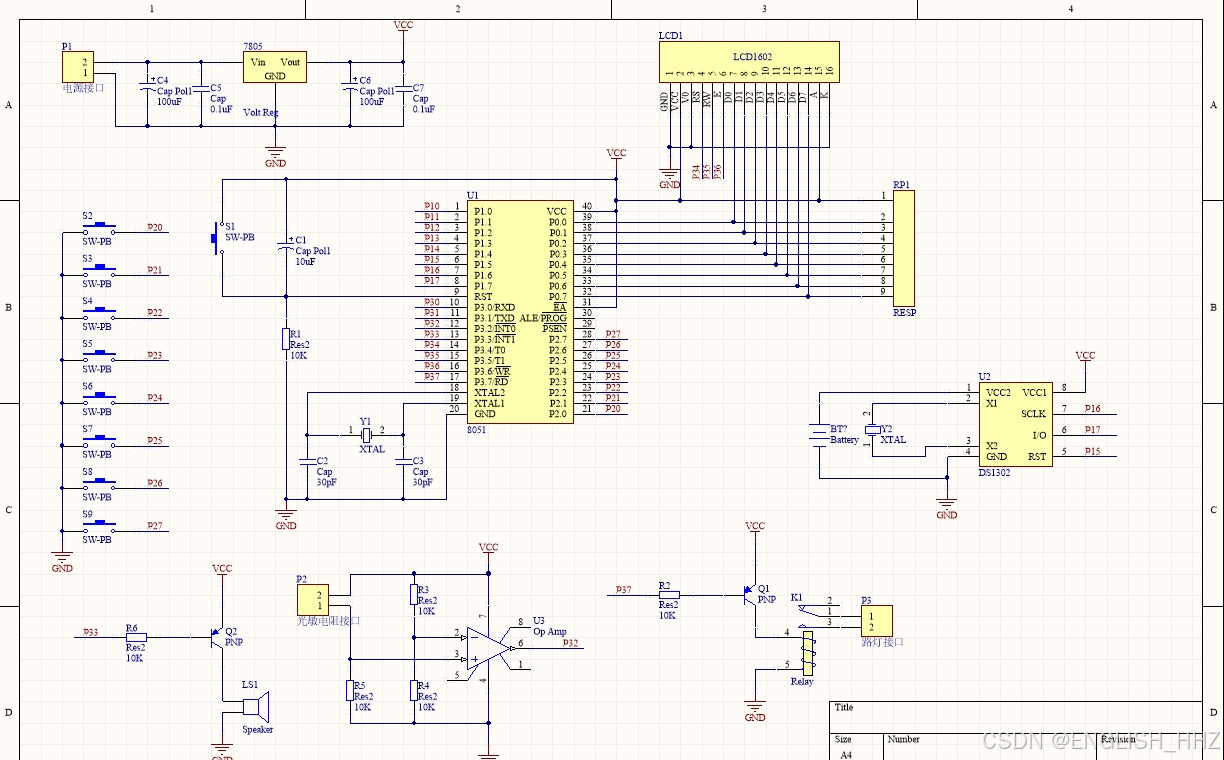Select capacitor C1 10uF symbol
1224x760 pixels.
[286, 244]
